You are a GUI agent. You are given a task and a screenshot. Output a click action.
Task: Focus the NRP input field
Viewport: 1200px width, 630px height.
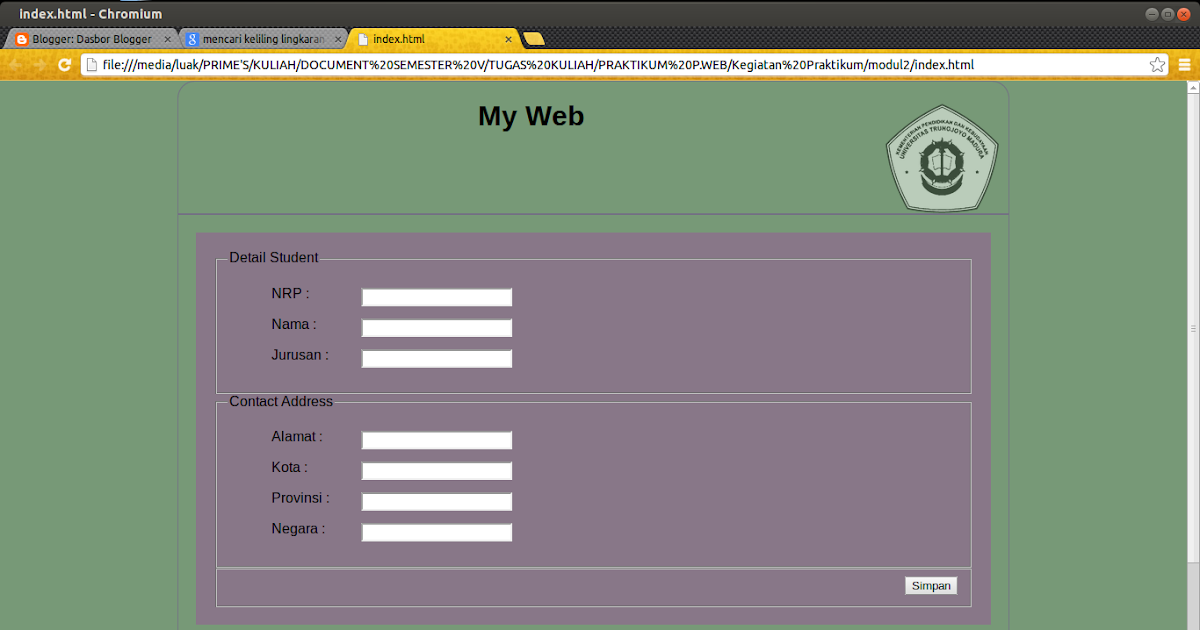(437, 297)
